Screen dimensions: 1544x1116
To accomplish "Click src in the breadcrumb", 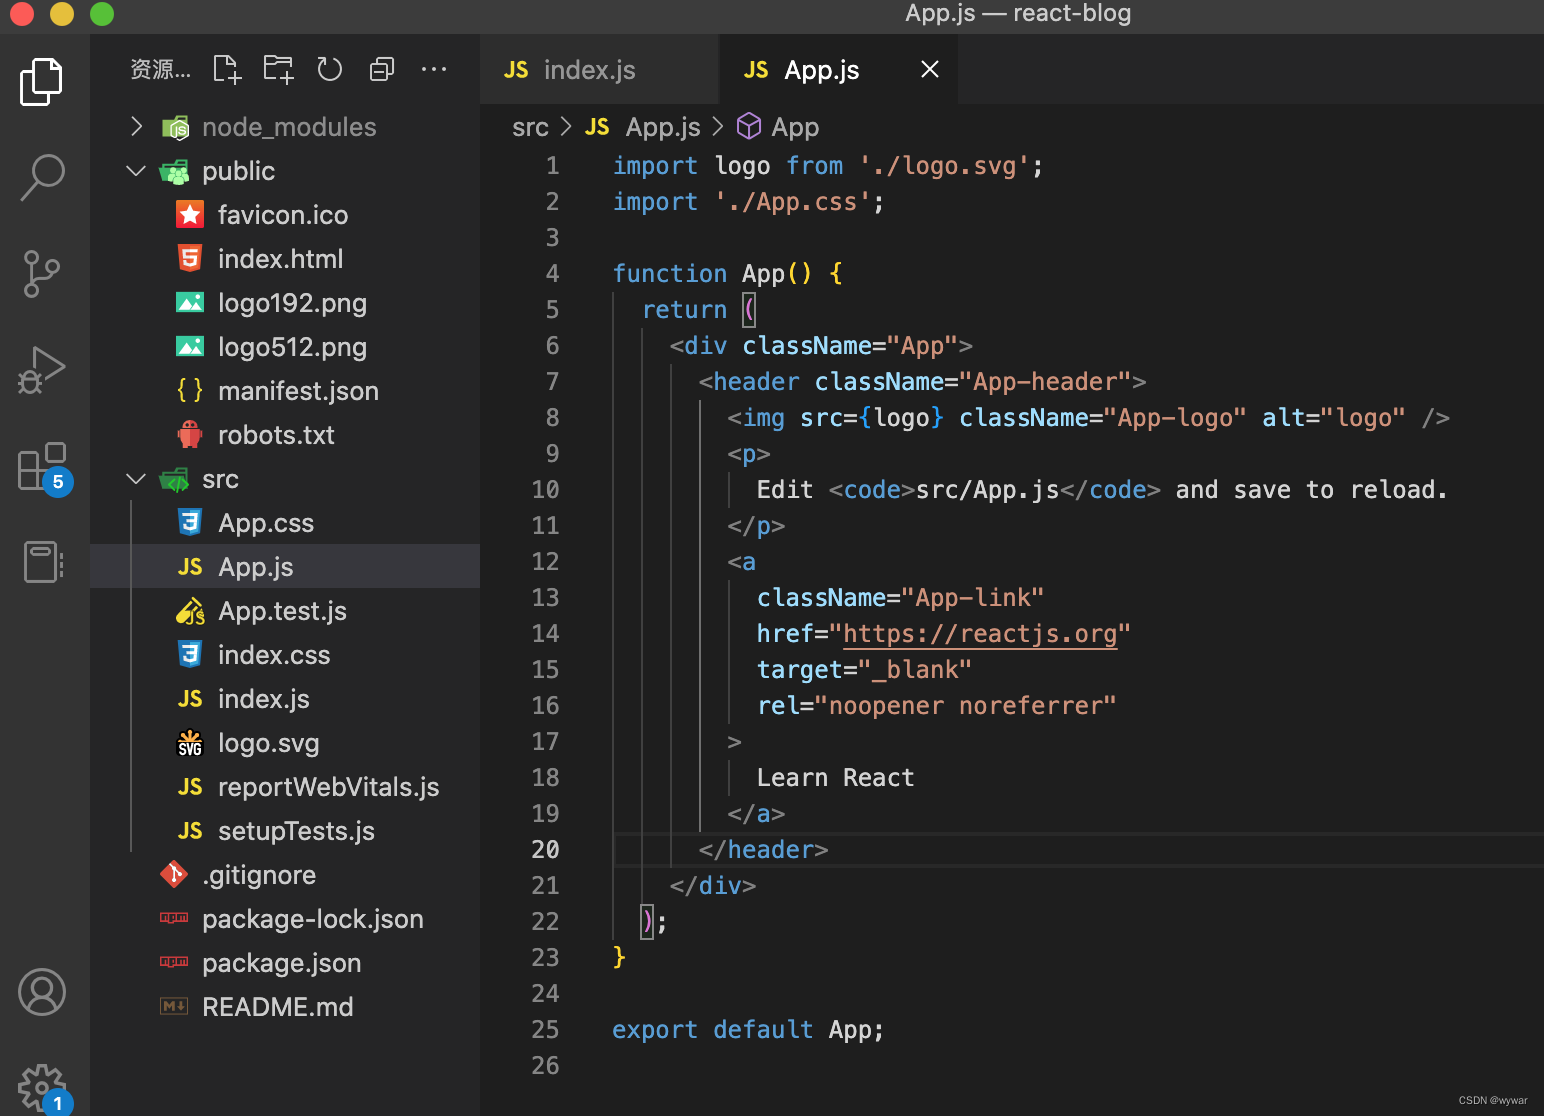I will (x=530, y=127).
